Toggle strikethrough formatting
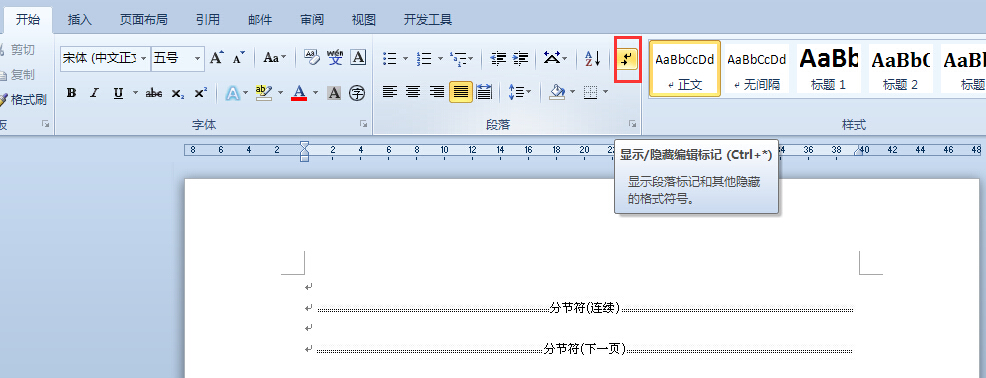986x378 pixels. (x=153, y=93)
